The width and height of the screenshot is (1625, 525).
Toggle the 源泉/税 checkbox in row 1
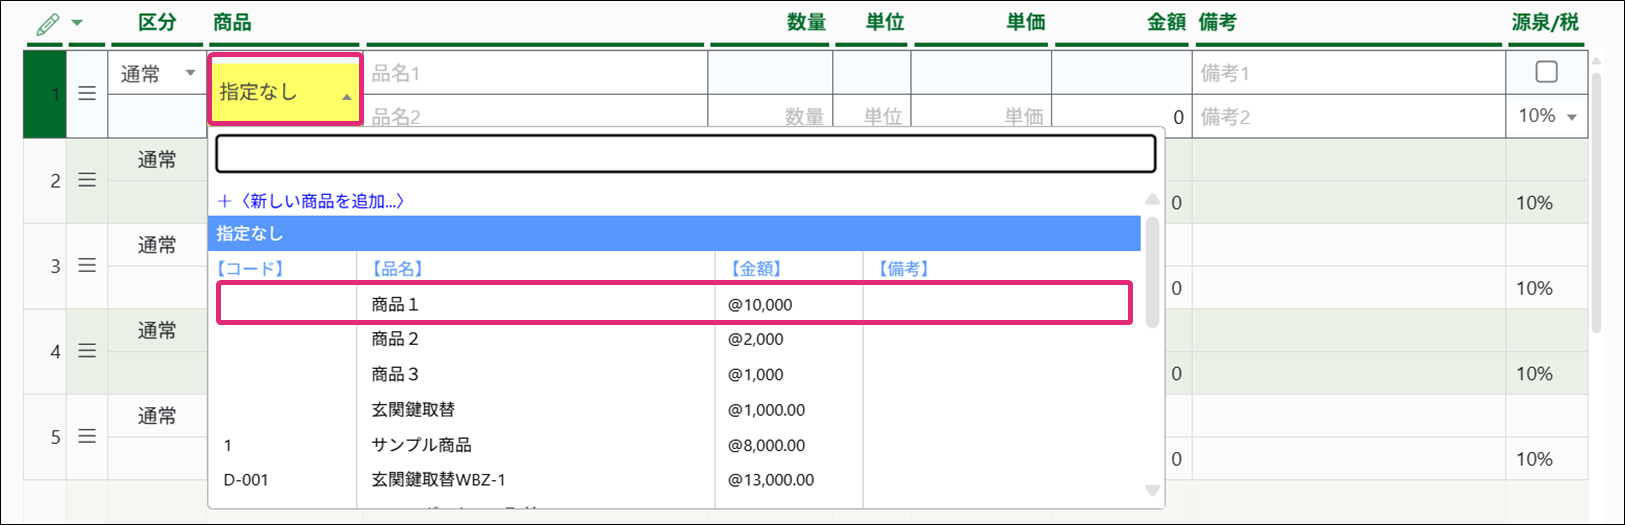(1546, 72)
